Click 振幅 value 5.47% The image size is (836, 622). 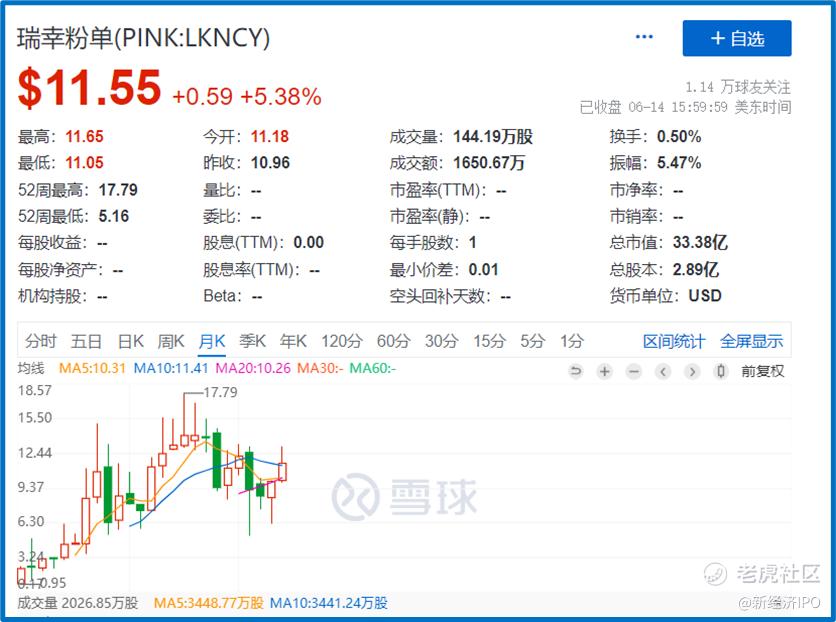[679, 163]
